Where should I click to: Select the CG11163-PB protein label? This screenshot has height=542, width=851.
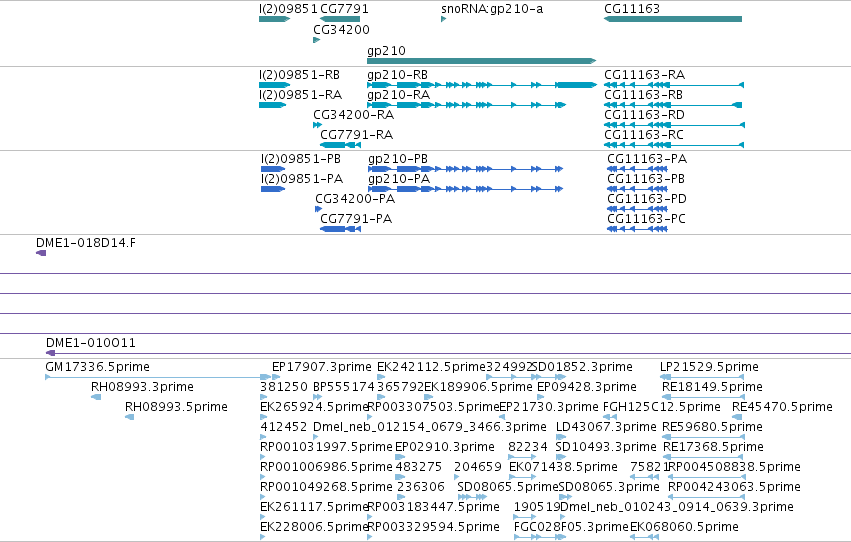(646, 178)
